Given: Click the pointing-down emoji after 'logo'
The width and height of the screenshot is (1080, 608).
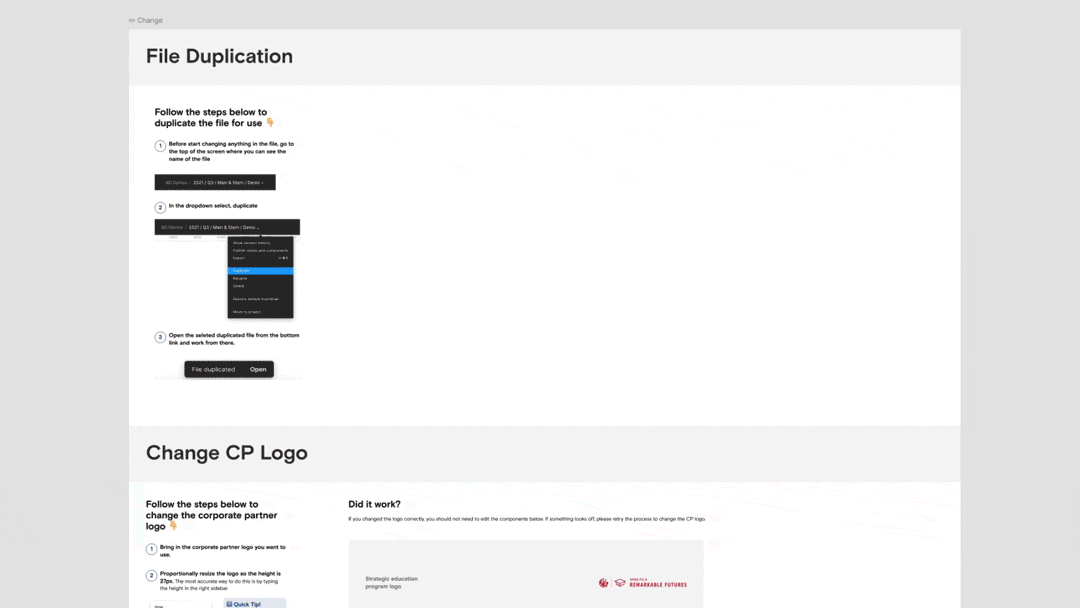Looking at the screenshot, I should point(173,525).
